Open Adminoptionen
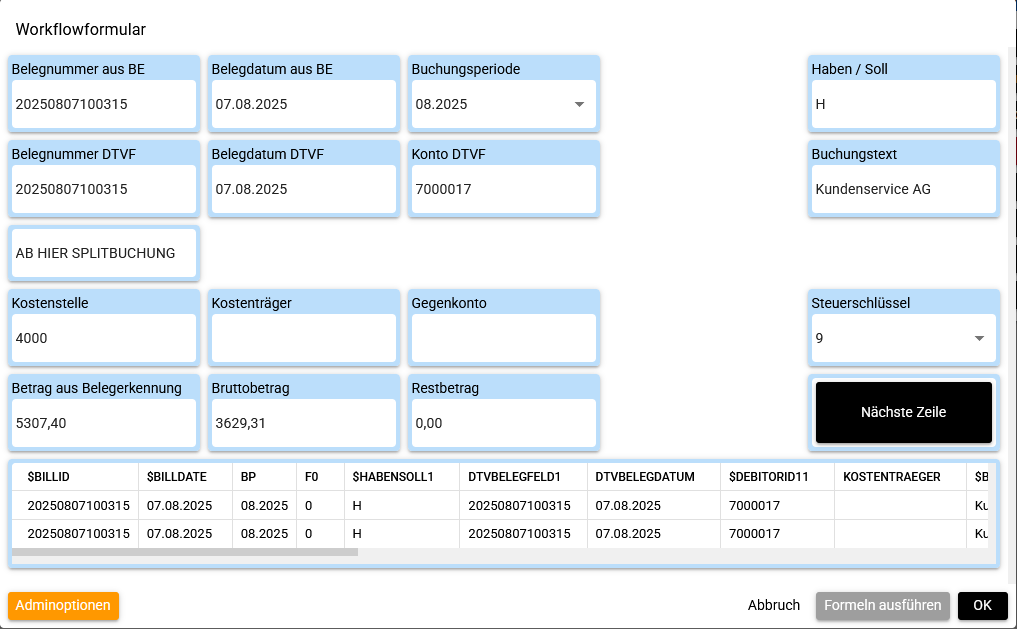The image size is (1017, 629). click(x=63, y=605)
